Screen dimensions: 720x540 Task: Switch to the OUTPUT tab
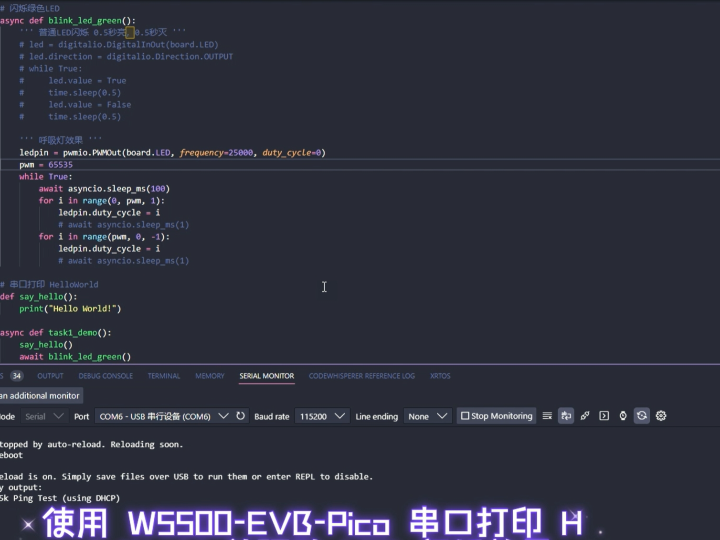tap(51, 376)
